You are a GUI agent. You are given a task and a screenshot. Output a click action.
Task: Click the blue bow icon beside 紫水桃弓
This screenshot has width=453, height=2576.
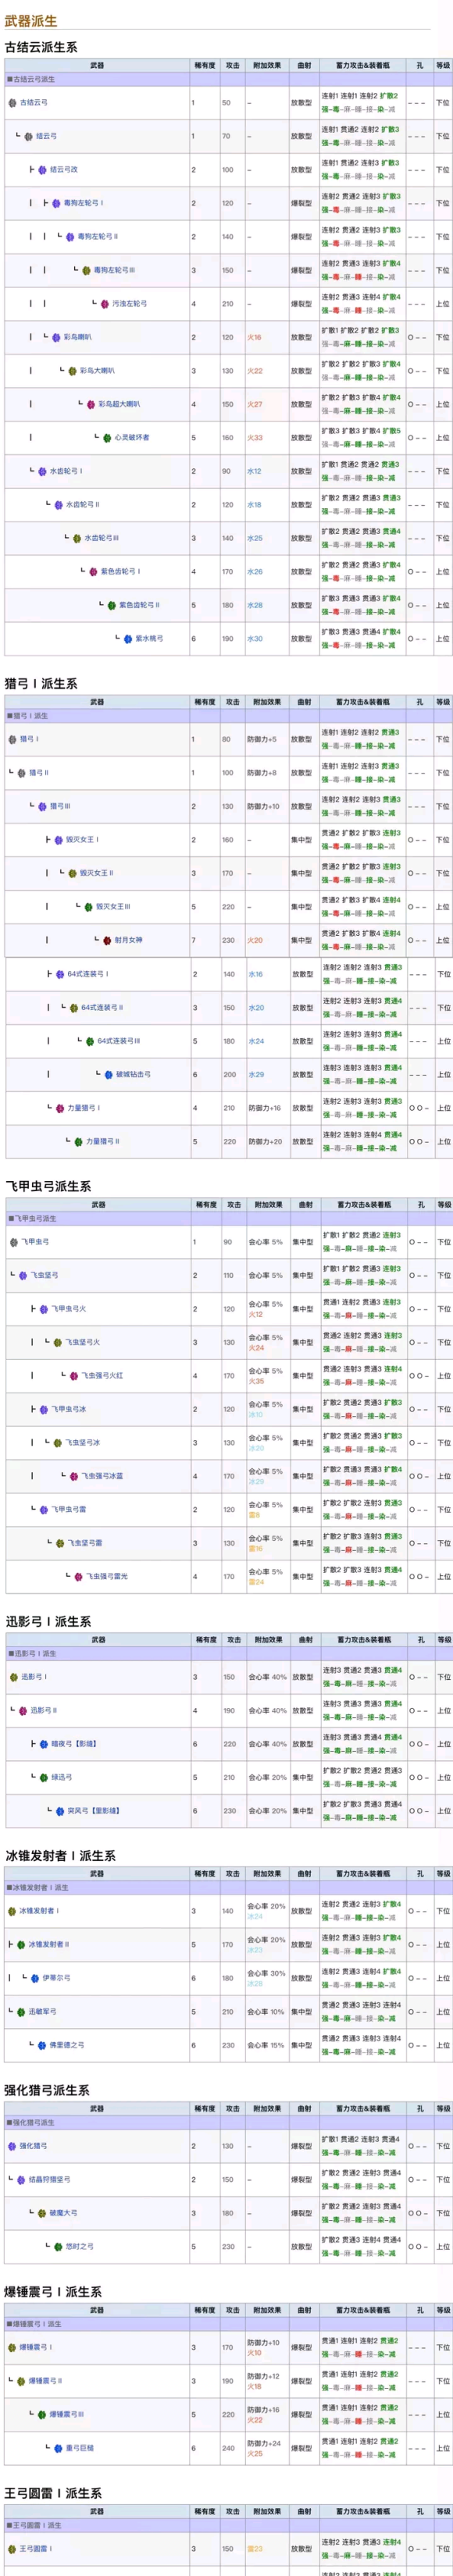coord(128,639)
